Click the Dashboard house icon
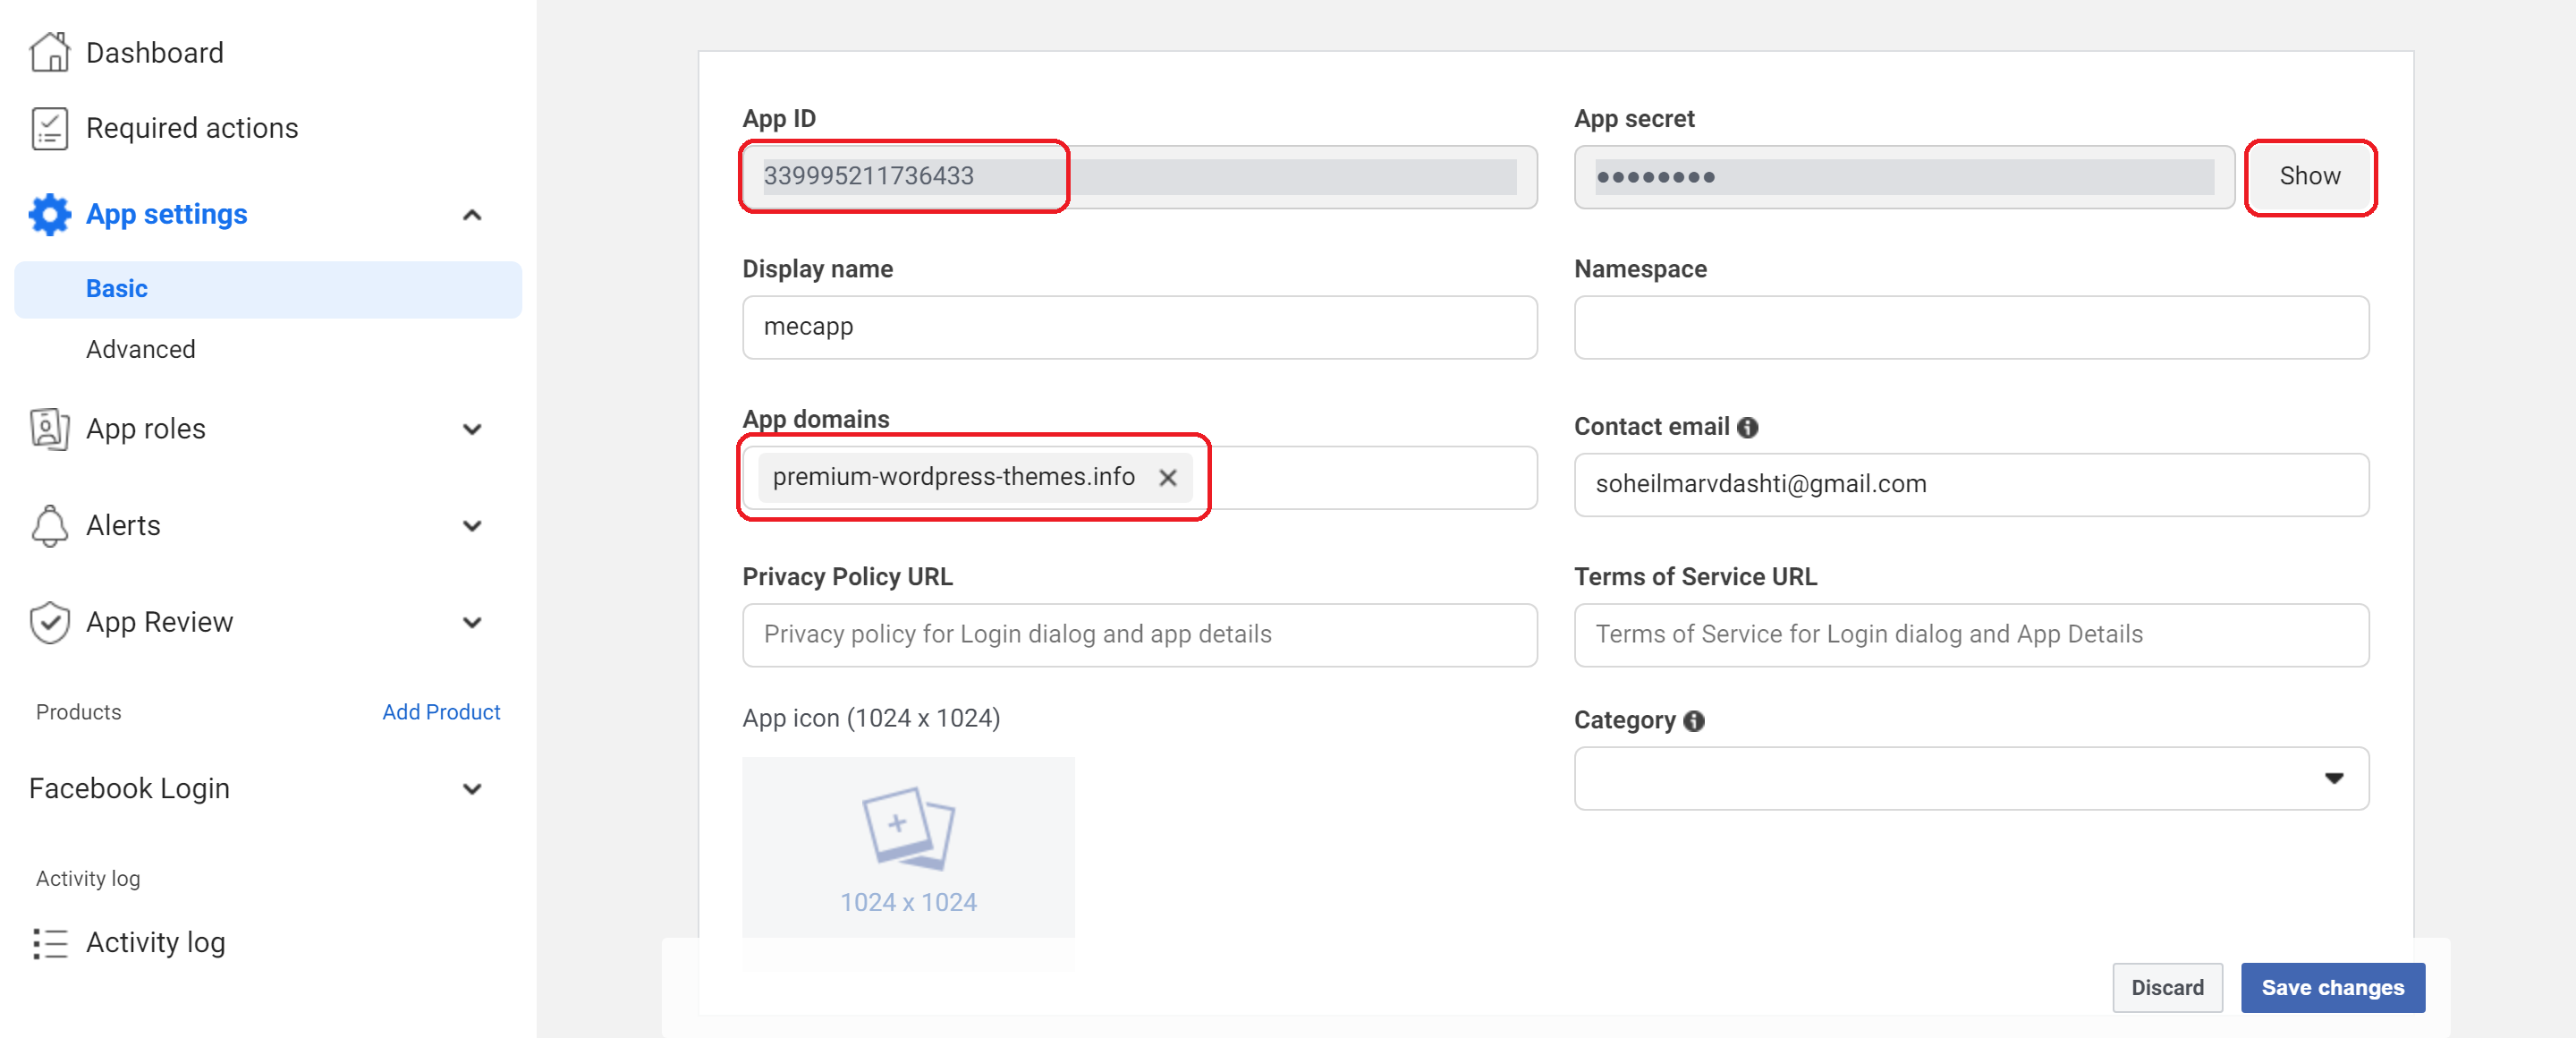The width and height of the screenshot is (2576, 1038). pos(49,53)
